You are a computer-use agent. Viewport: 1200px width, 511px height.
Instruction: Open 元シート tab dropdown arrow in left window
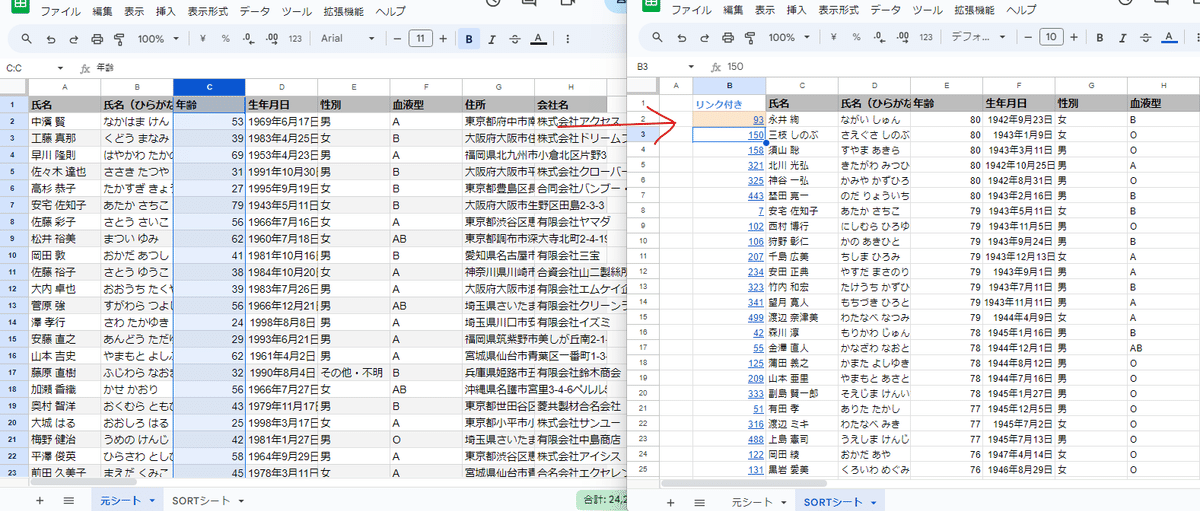tap(151, 500)
